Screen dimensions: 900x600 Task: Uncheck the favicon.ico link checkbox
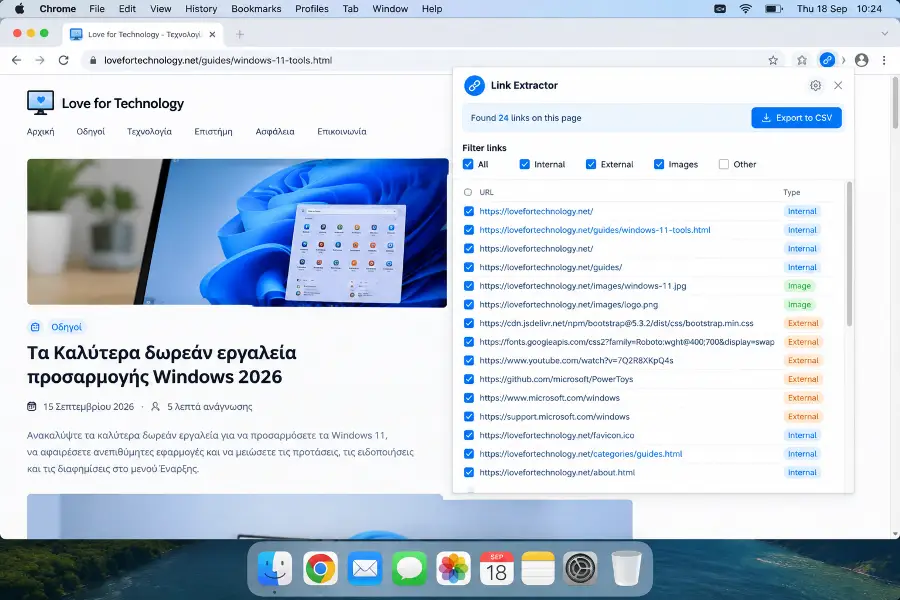469,435
